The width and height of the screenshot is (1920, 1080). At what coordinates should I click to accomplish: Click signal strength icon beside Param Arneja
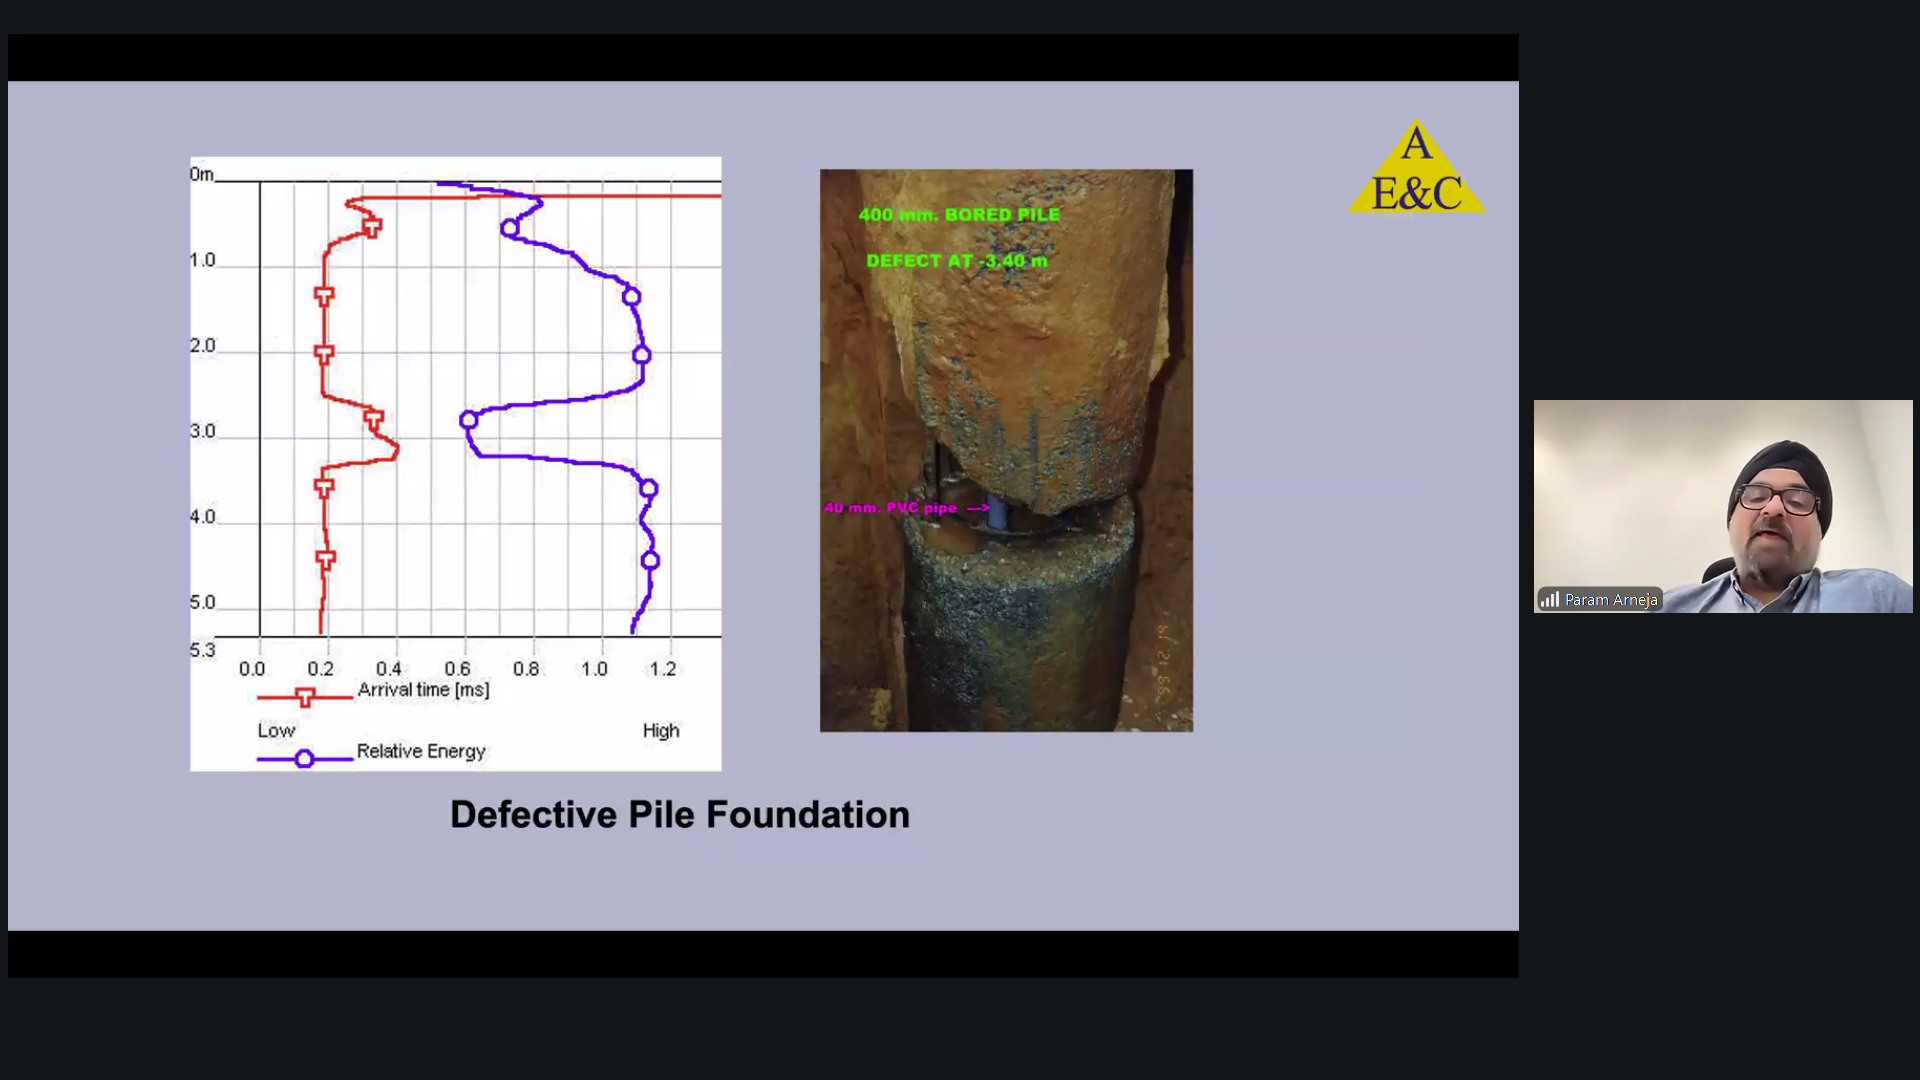pyautogui.click(x=1549, y=600)
